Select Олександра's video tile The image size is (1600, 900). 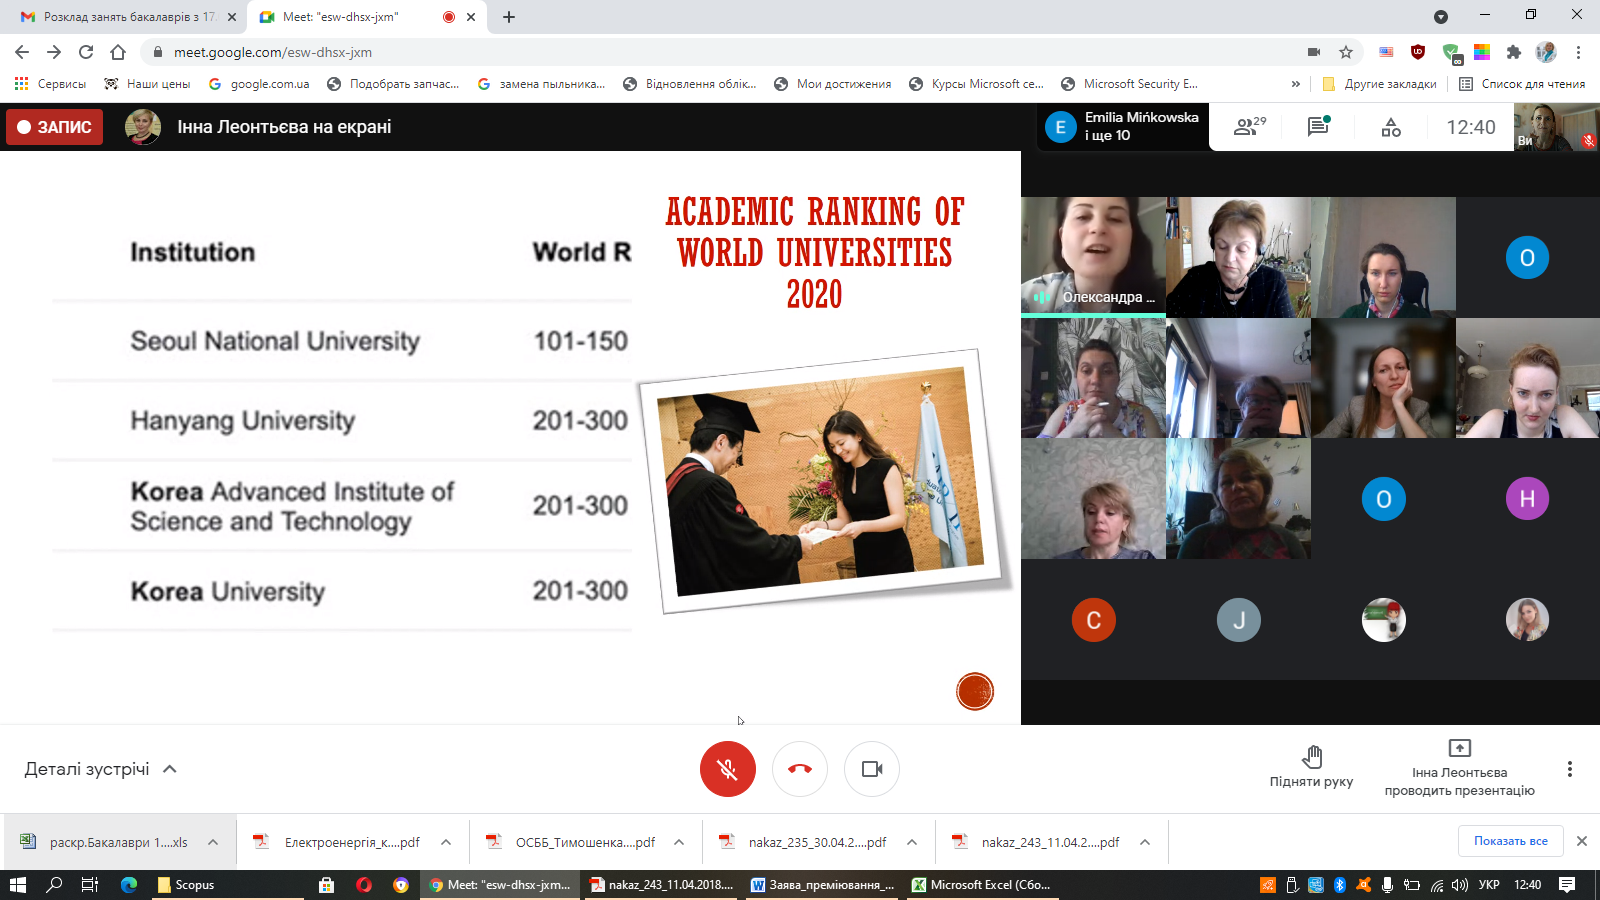[1093, 257]
